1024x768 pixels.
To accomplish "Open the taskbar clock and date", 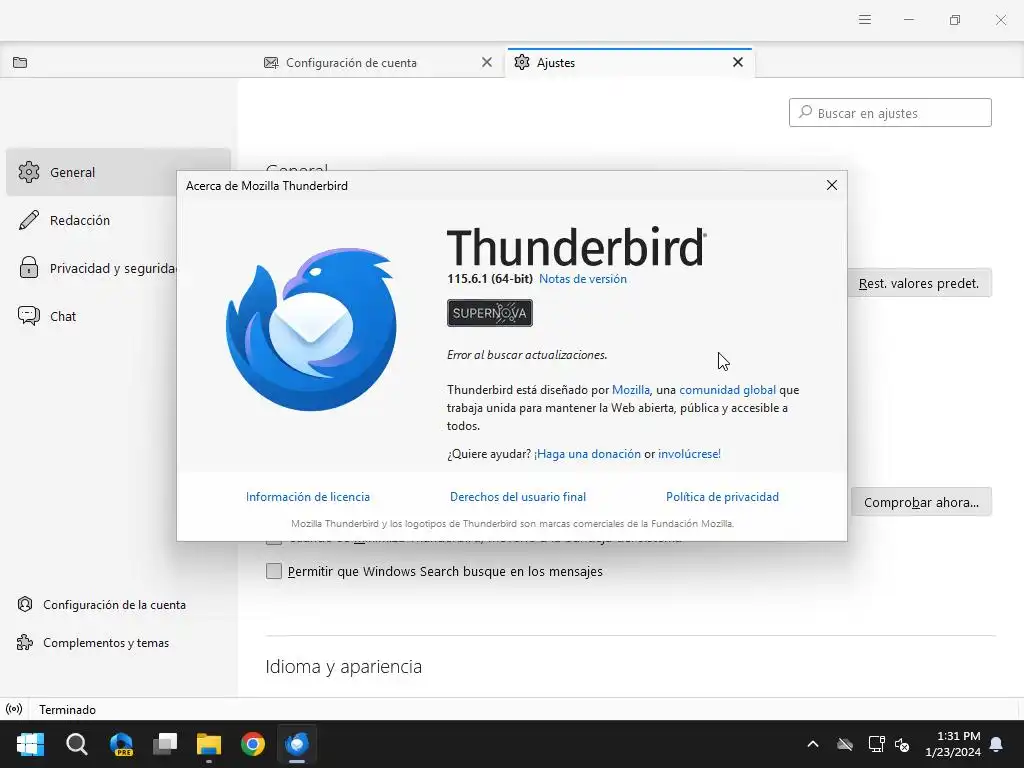I will tap(953, 744).
